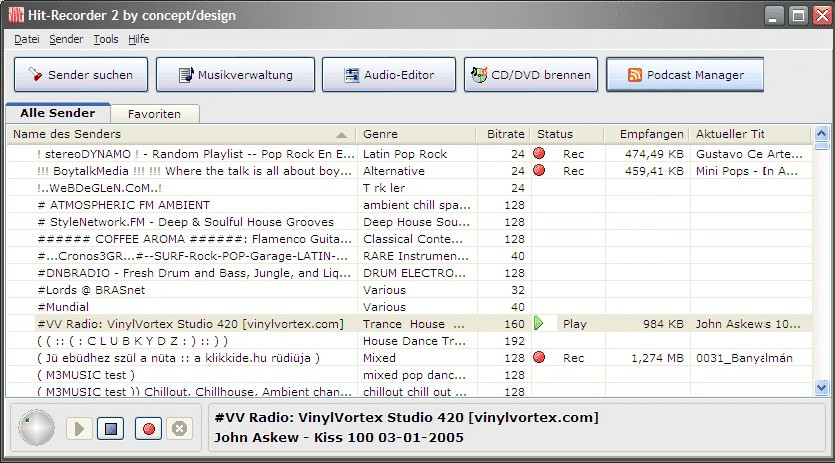The image size is (835, 463).
Task: Close the Hit-Recorder window
Action: 823,15
